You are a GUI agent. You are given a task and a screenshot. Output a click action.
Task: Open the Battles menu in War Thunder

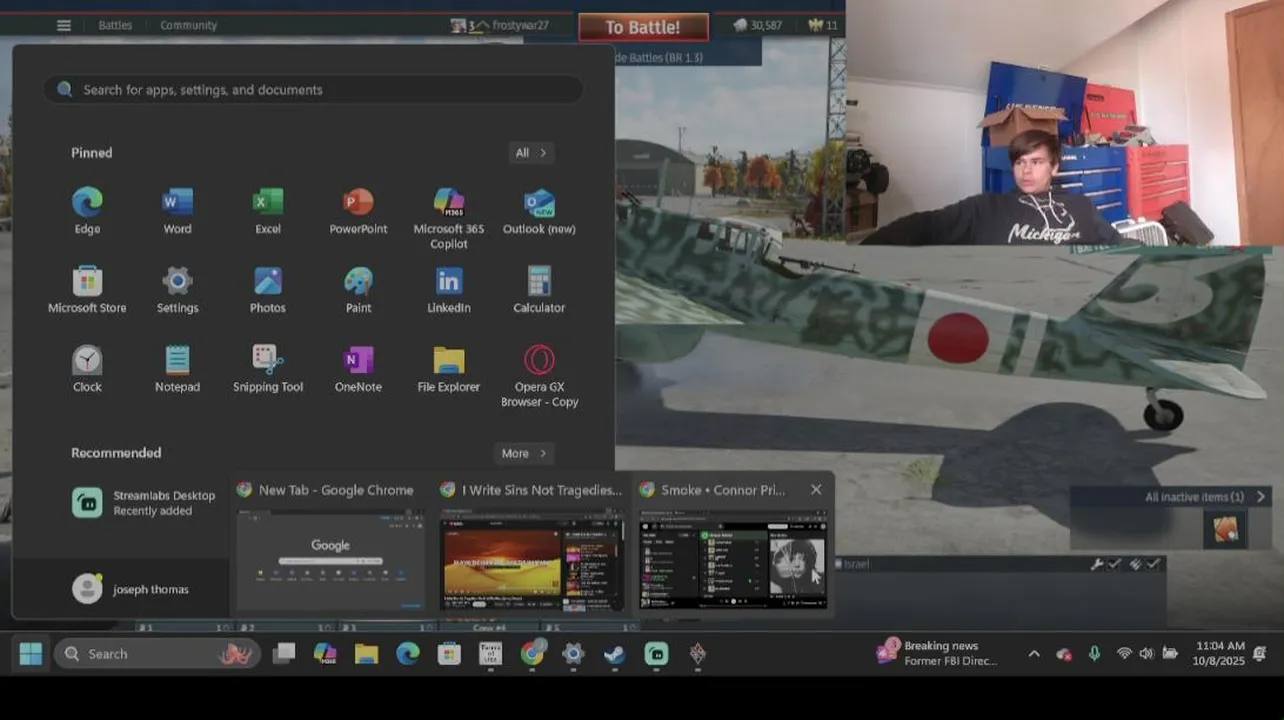115,25
